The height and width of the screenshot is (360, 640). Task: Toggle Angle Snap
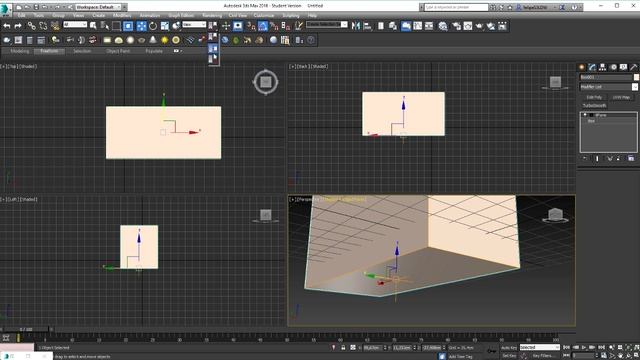(263, 26)
